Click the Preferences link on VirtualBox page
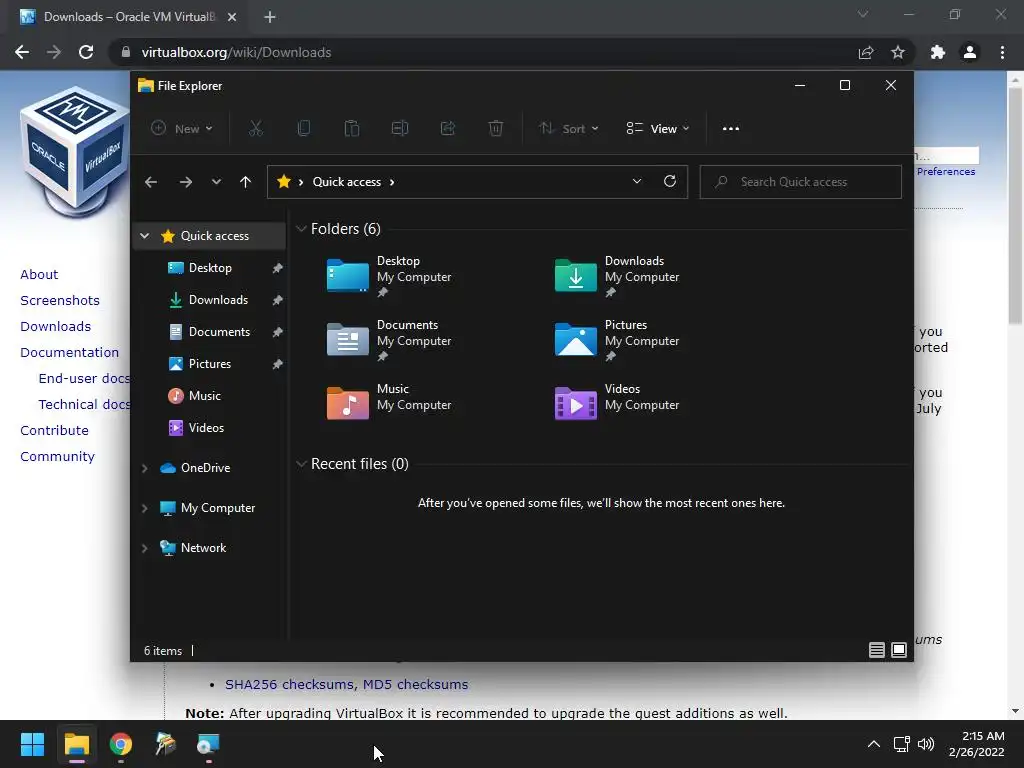Screen dimensions: 1024x768 (946, 171)
